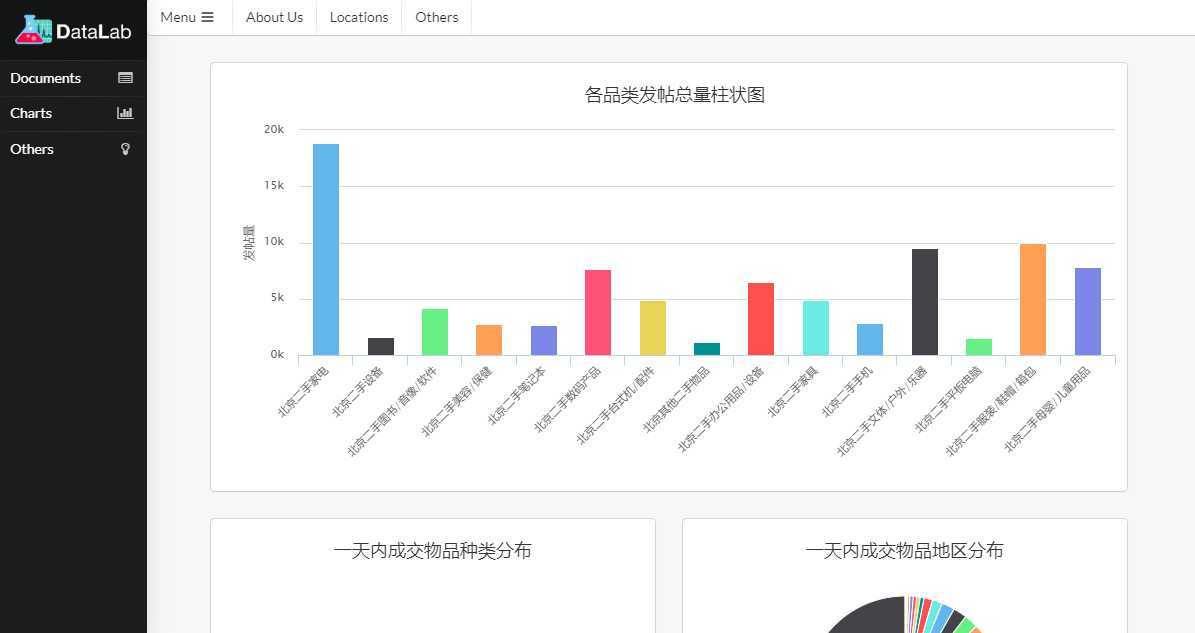Click the pink 北京二手数码产品 bar
Image resolution: width=1195 pixels, height=633 pixels.
pyautogui.click(x=598, y=312)
